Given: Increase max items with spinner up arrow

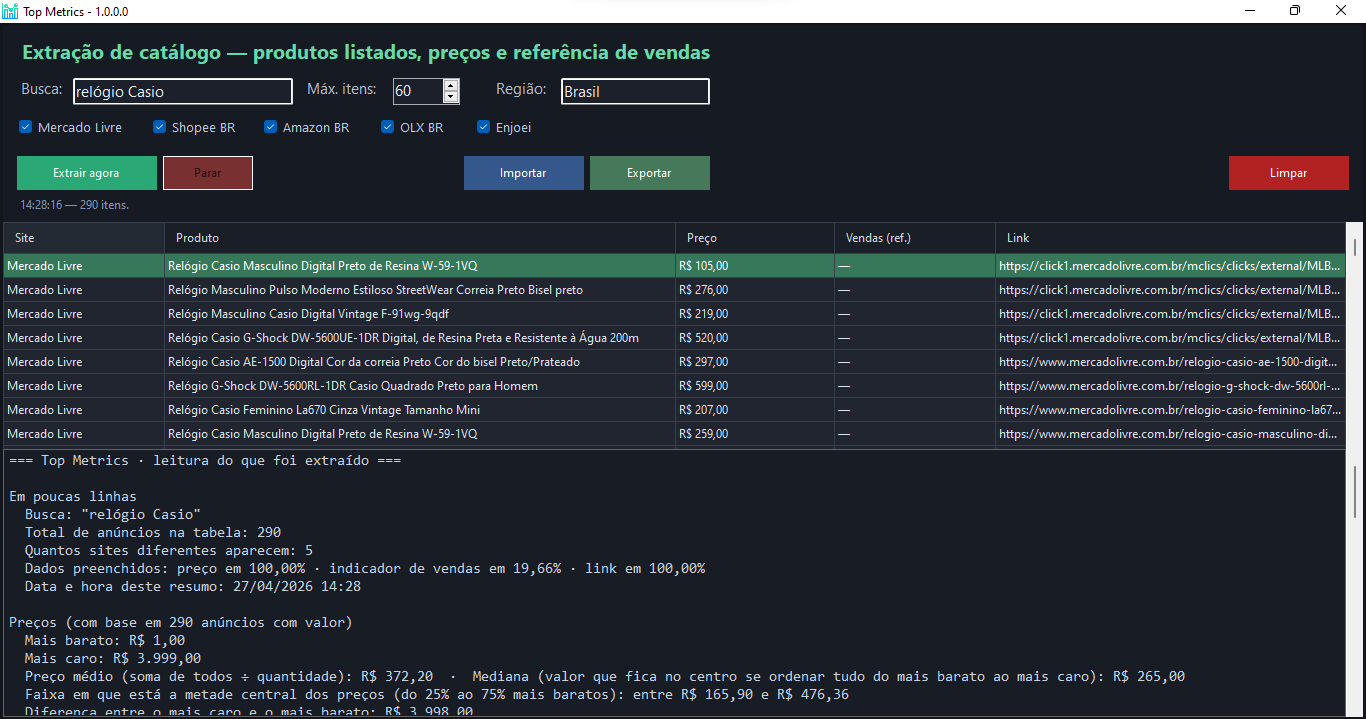Looking at the screenshot, I should [451, 86].
